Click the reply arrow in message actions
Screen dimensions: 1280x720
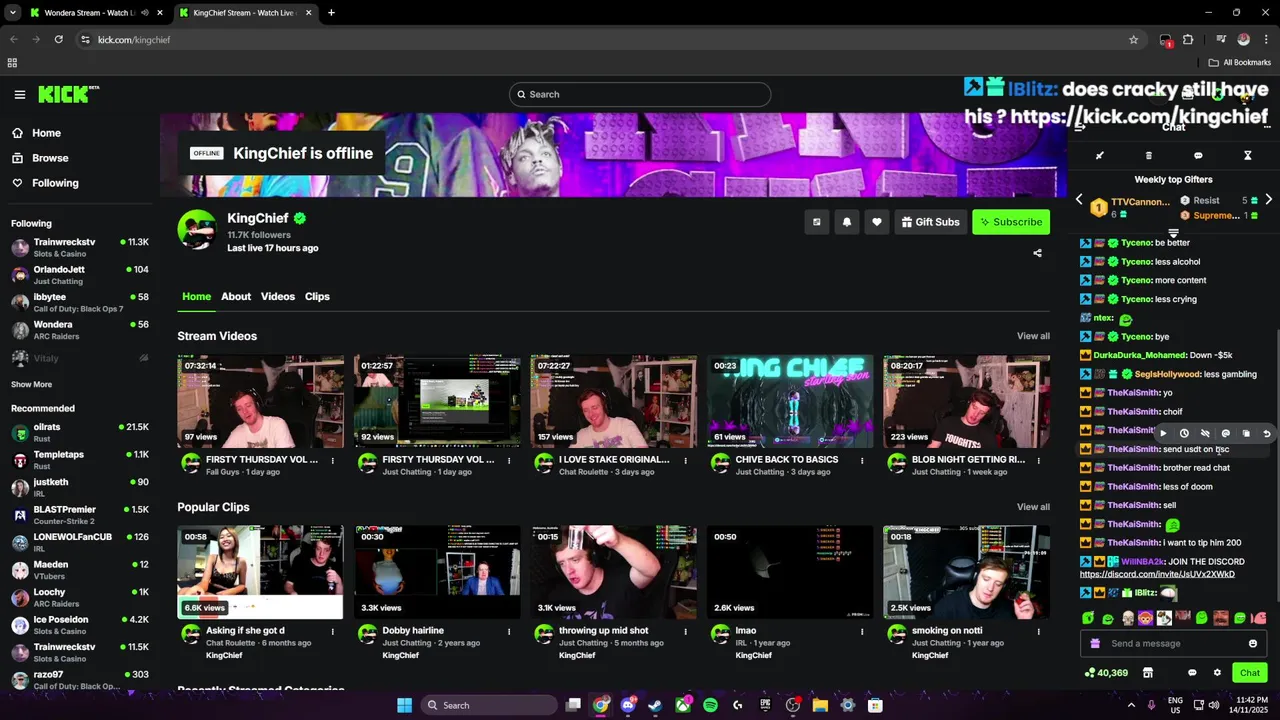1267,434
